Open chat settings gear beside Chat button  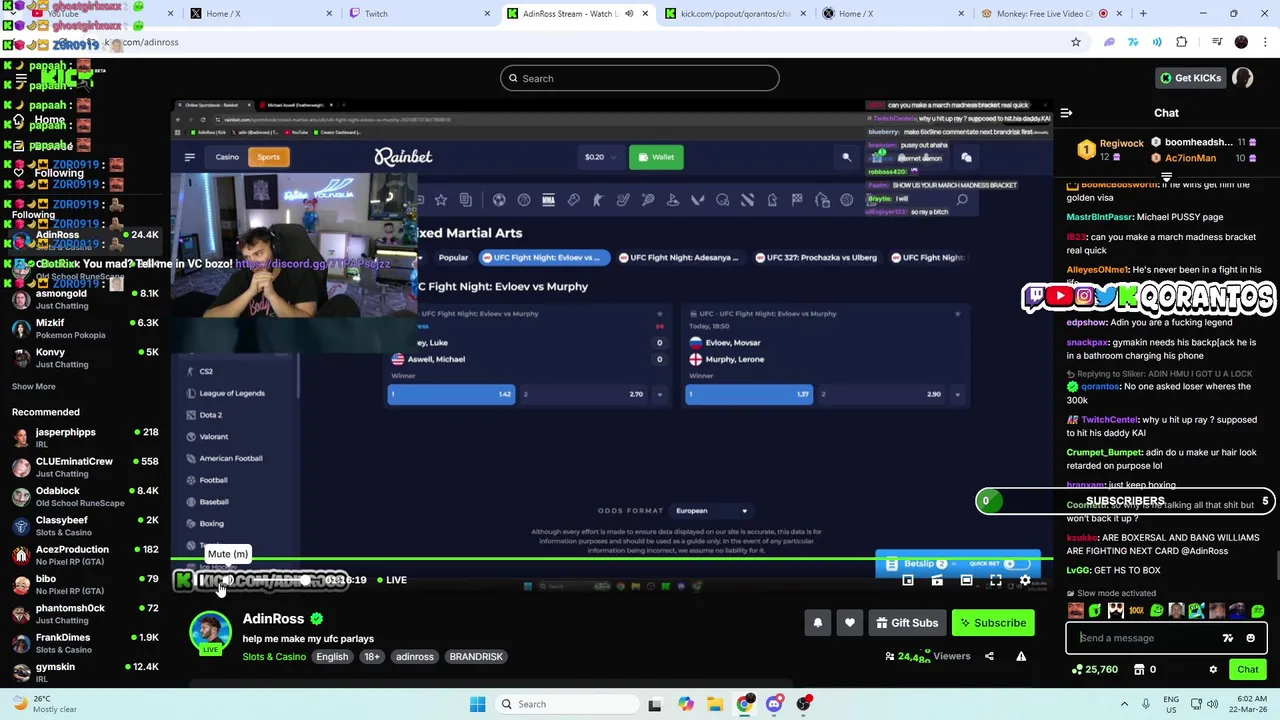[1213, 670]
